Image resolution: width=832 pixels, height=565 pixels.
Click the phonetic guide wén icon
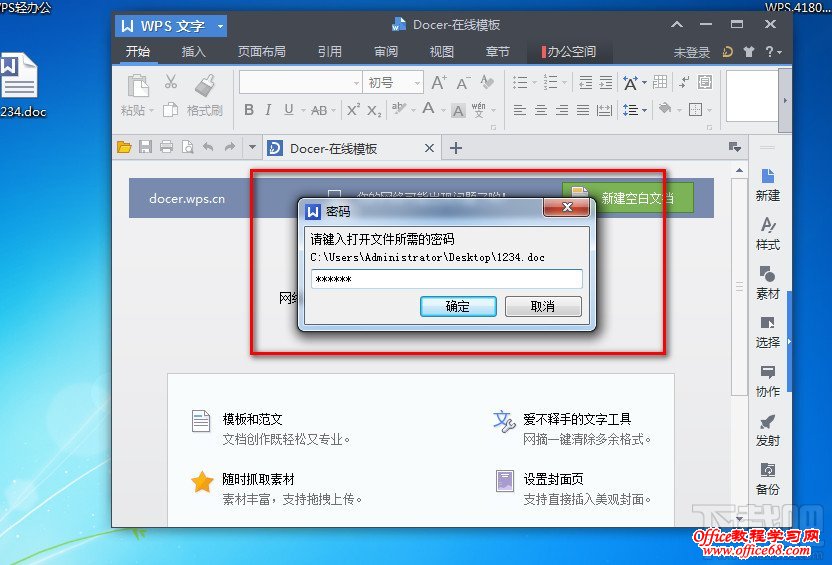pyautogui.click(x=479, y=110)
